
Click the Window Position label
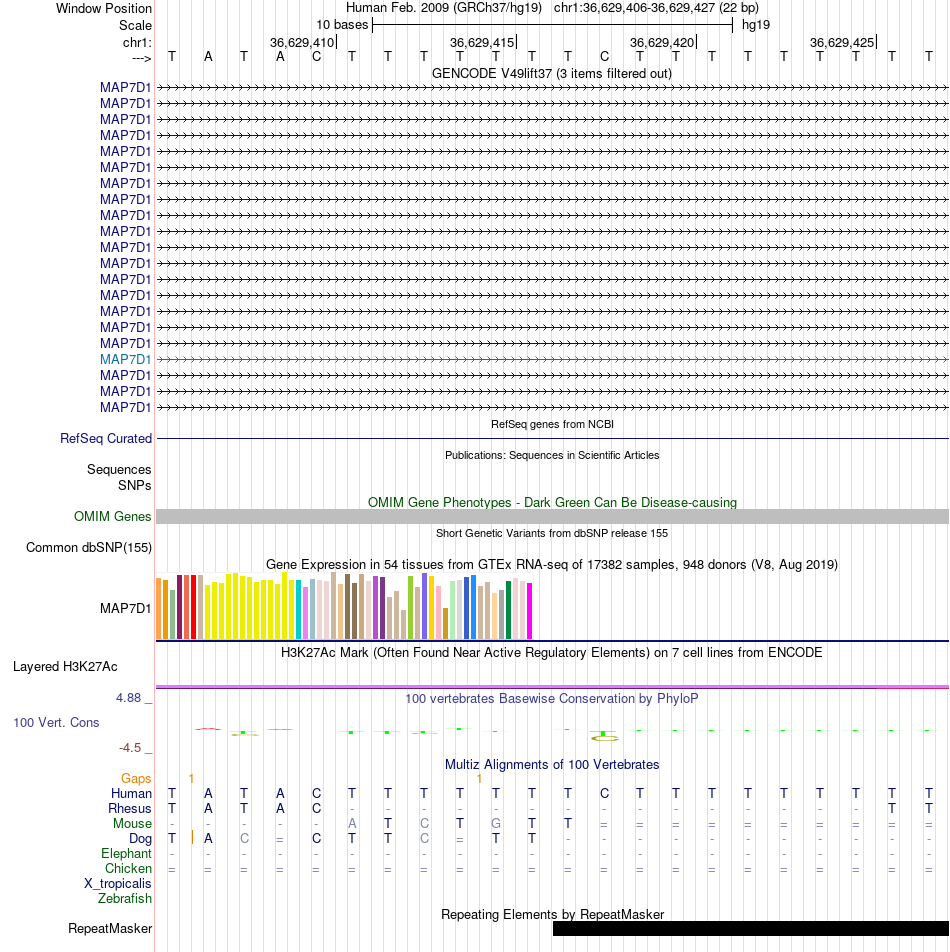tap(104, 8)
